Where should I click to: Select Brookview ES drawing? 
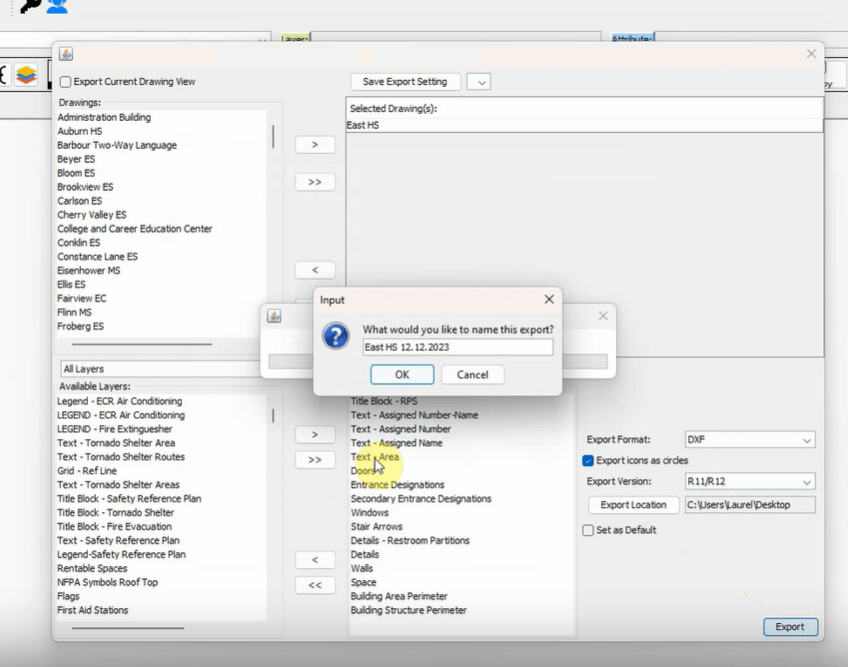pyautogui.click(x=85, y=187)
